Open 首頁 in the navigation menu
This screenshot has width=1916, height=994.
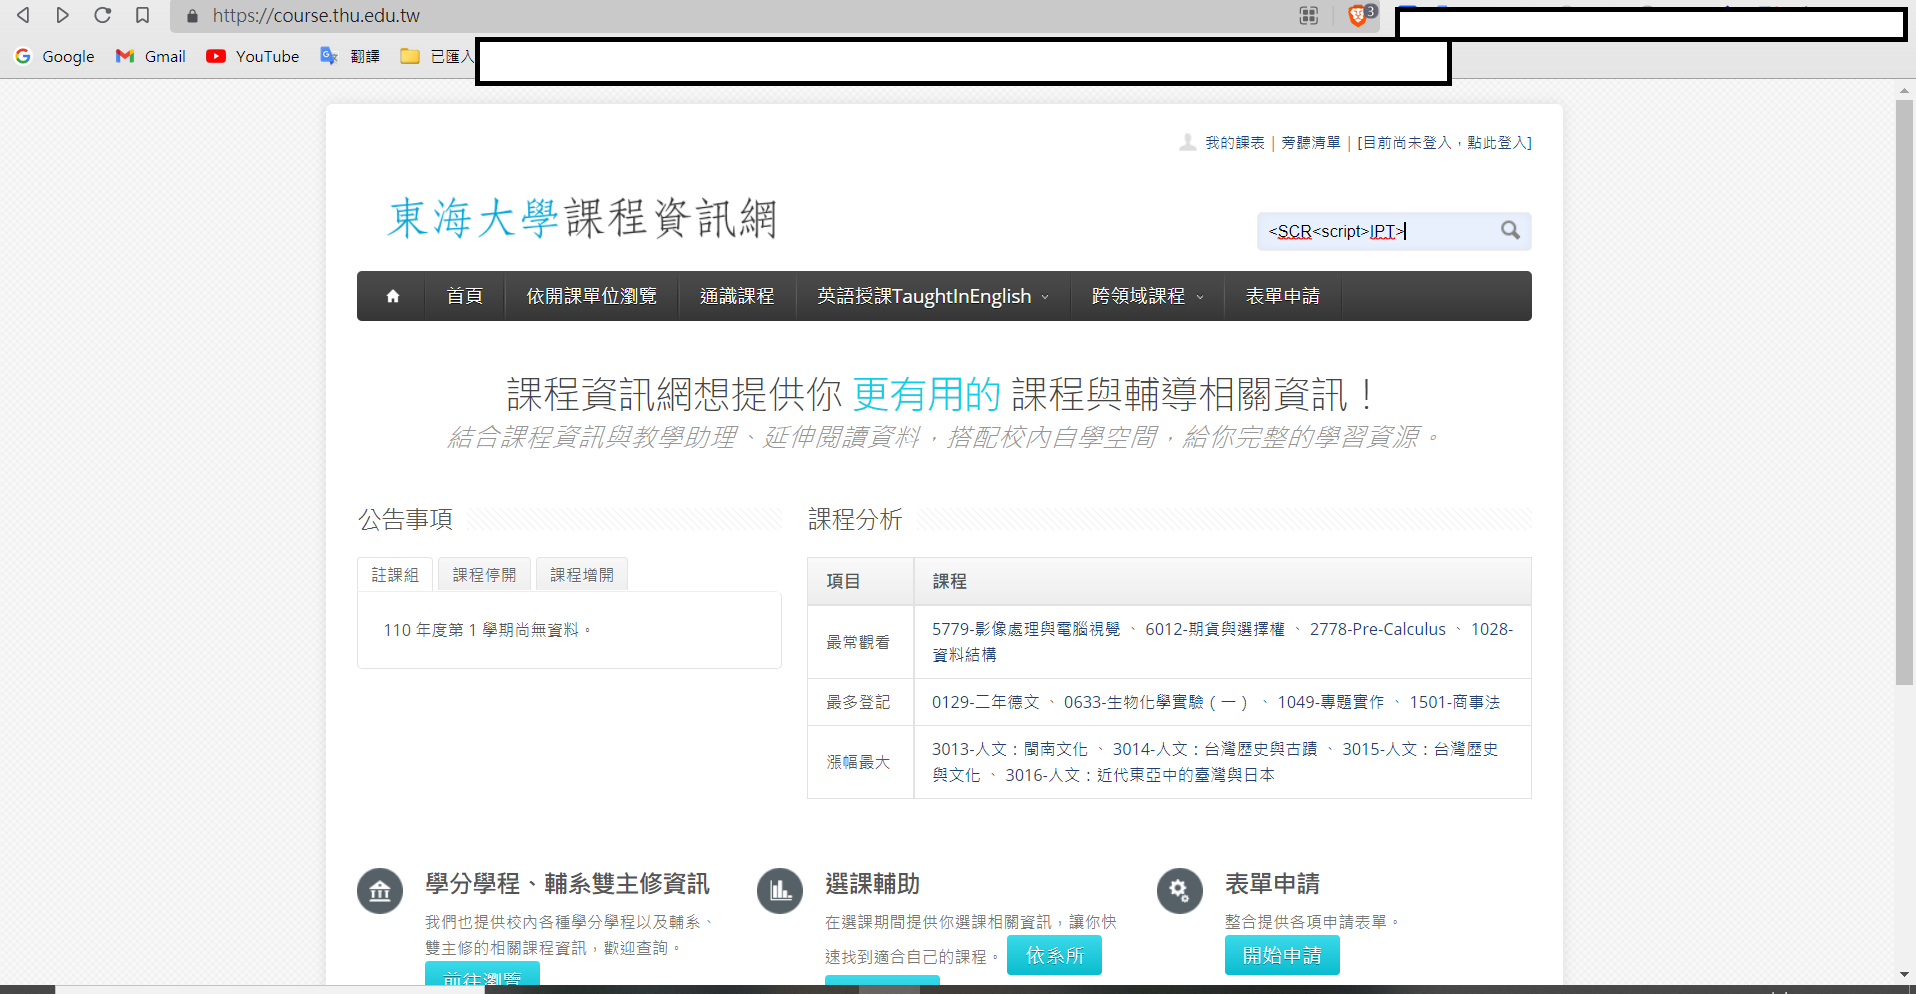tap(464, 296)
